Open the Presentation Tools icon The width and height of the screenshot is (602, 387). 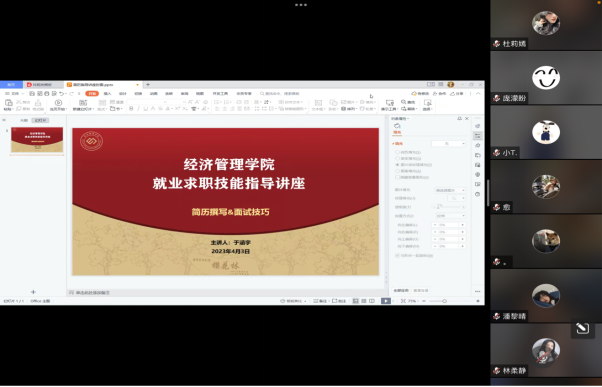coord(389,103)
